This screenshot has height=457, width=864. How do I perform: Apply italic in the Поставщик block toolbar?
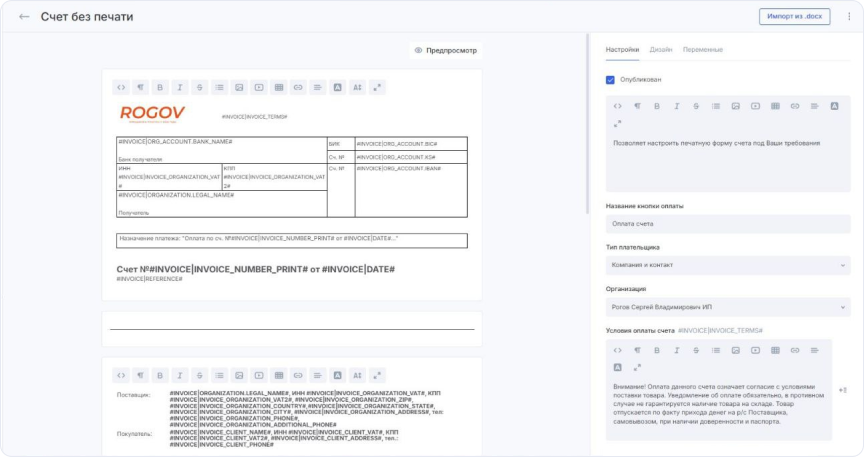[x=180, y=375]
